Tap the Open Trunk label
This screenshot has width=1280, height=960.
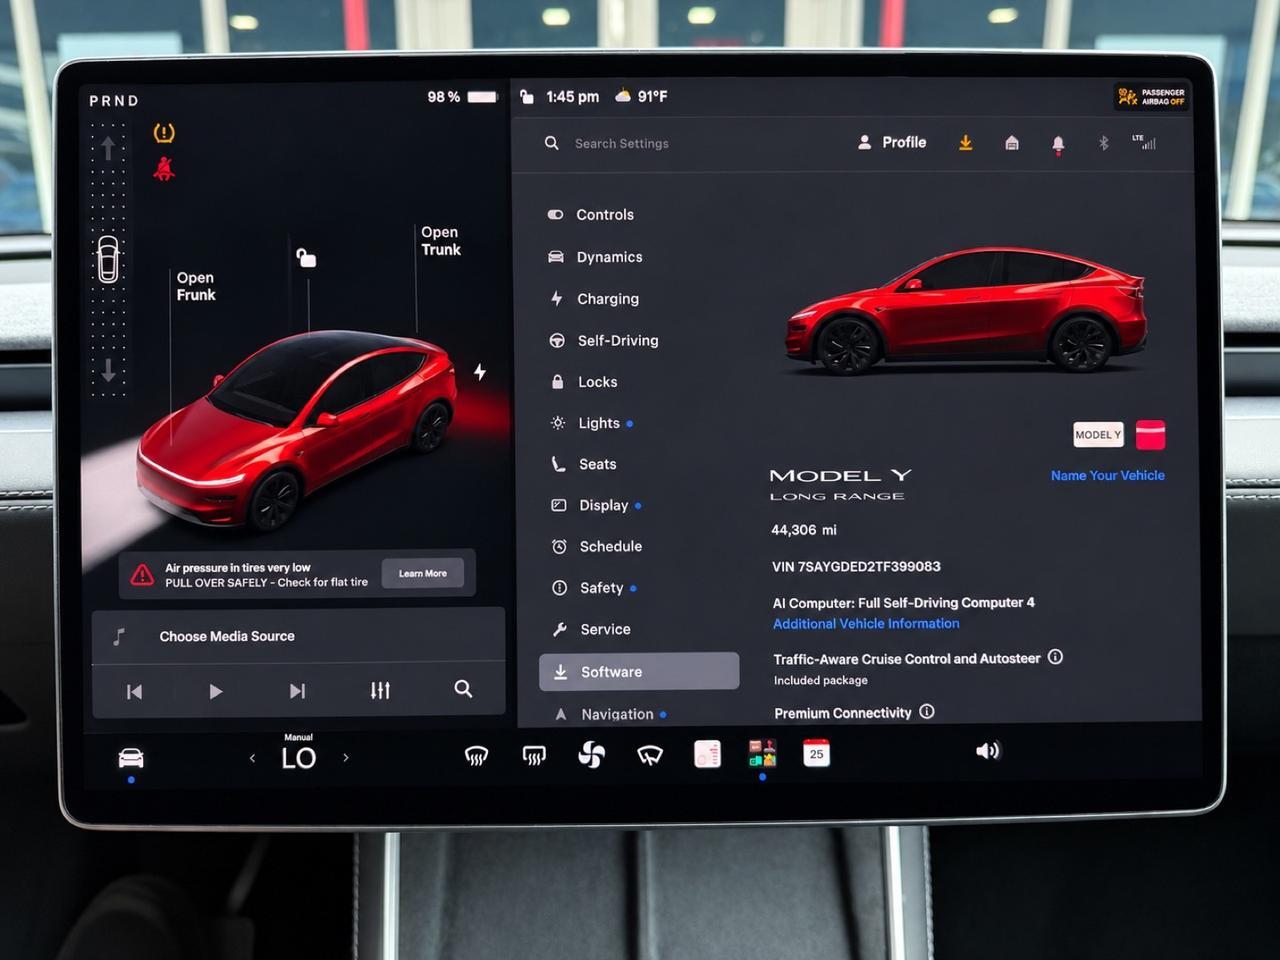point(440,241)
